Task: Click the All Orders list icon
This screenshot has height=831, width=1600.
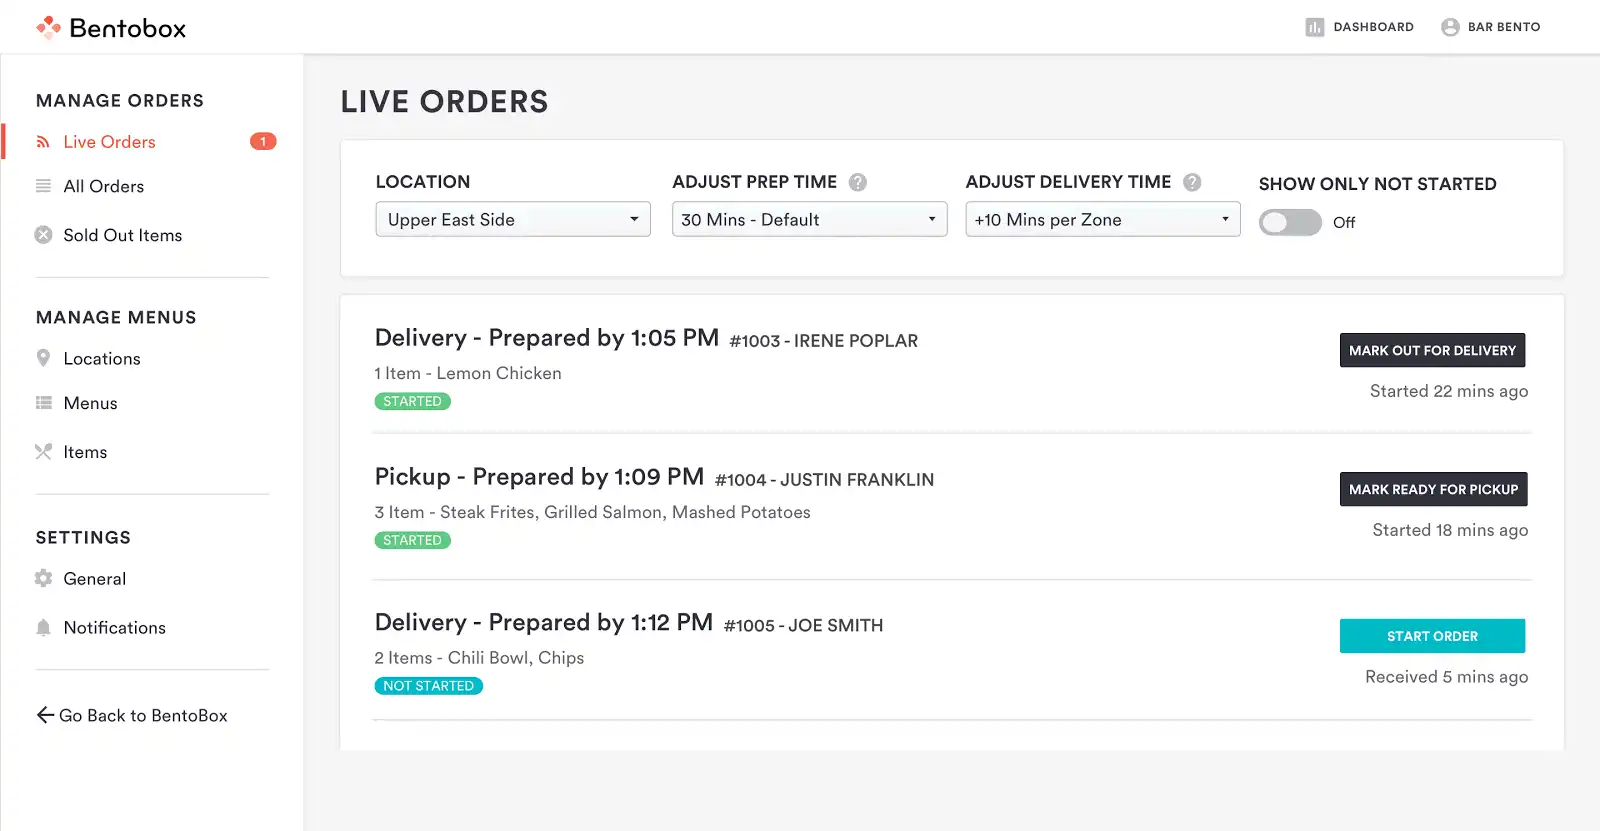Action: [44, 186]
